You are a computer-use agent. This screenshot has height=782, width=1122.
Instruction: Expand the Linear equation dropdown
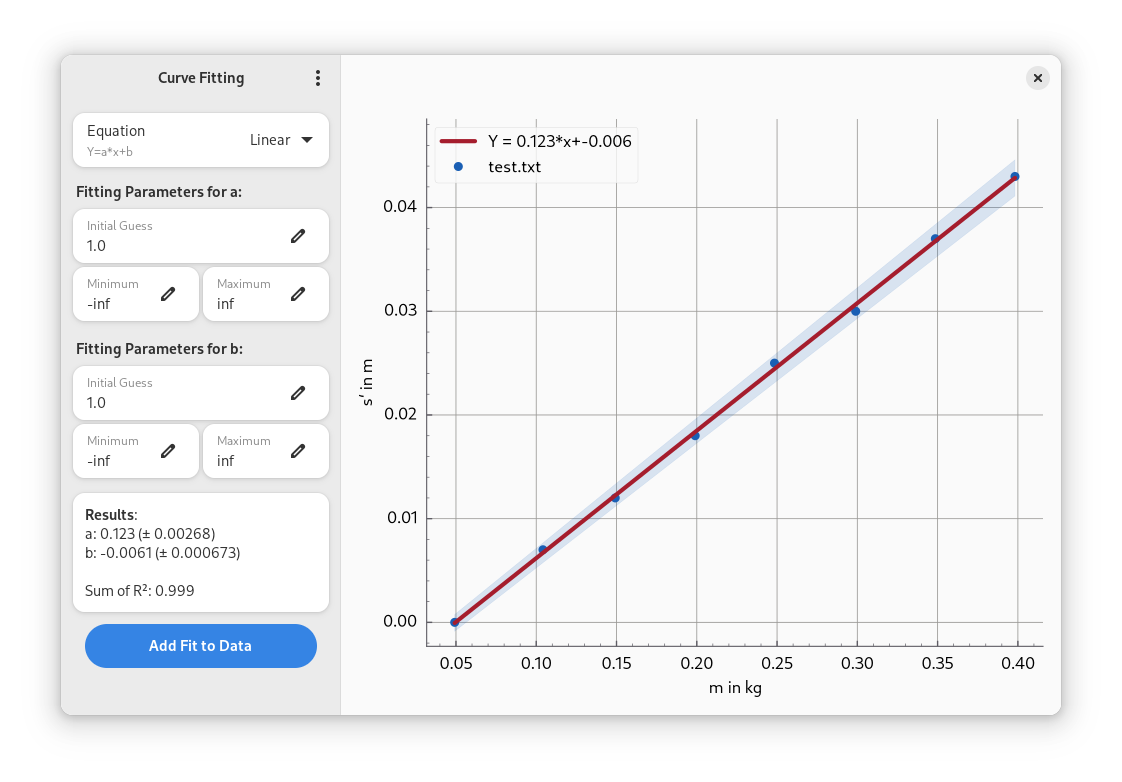(x=282, y=140)
